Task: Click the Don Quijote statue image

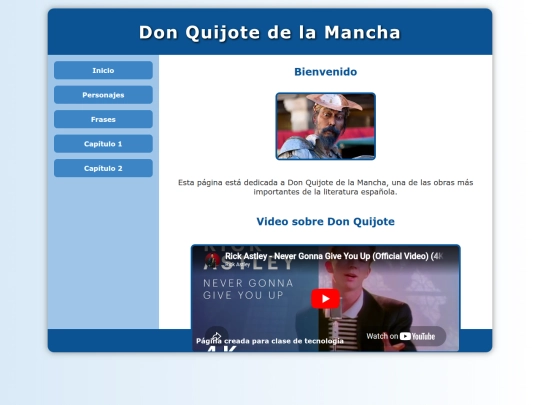Action: (x=325, y=126)
